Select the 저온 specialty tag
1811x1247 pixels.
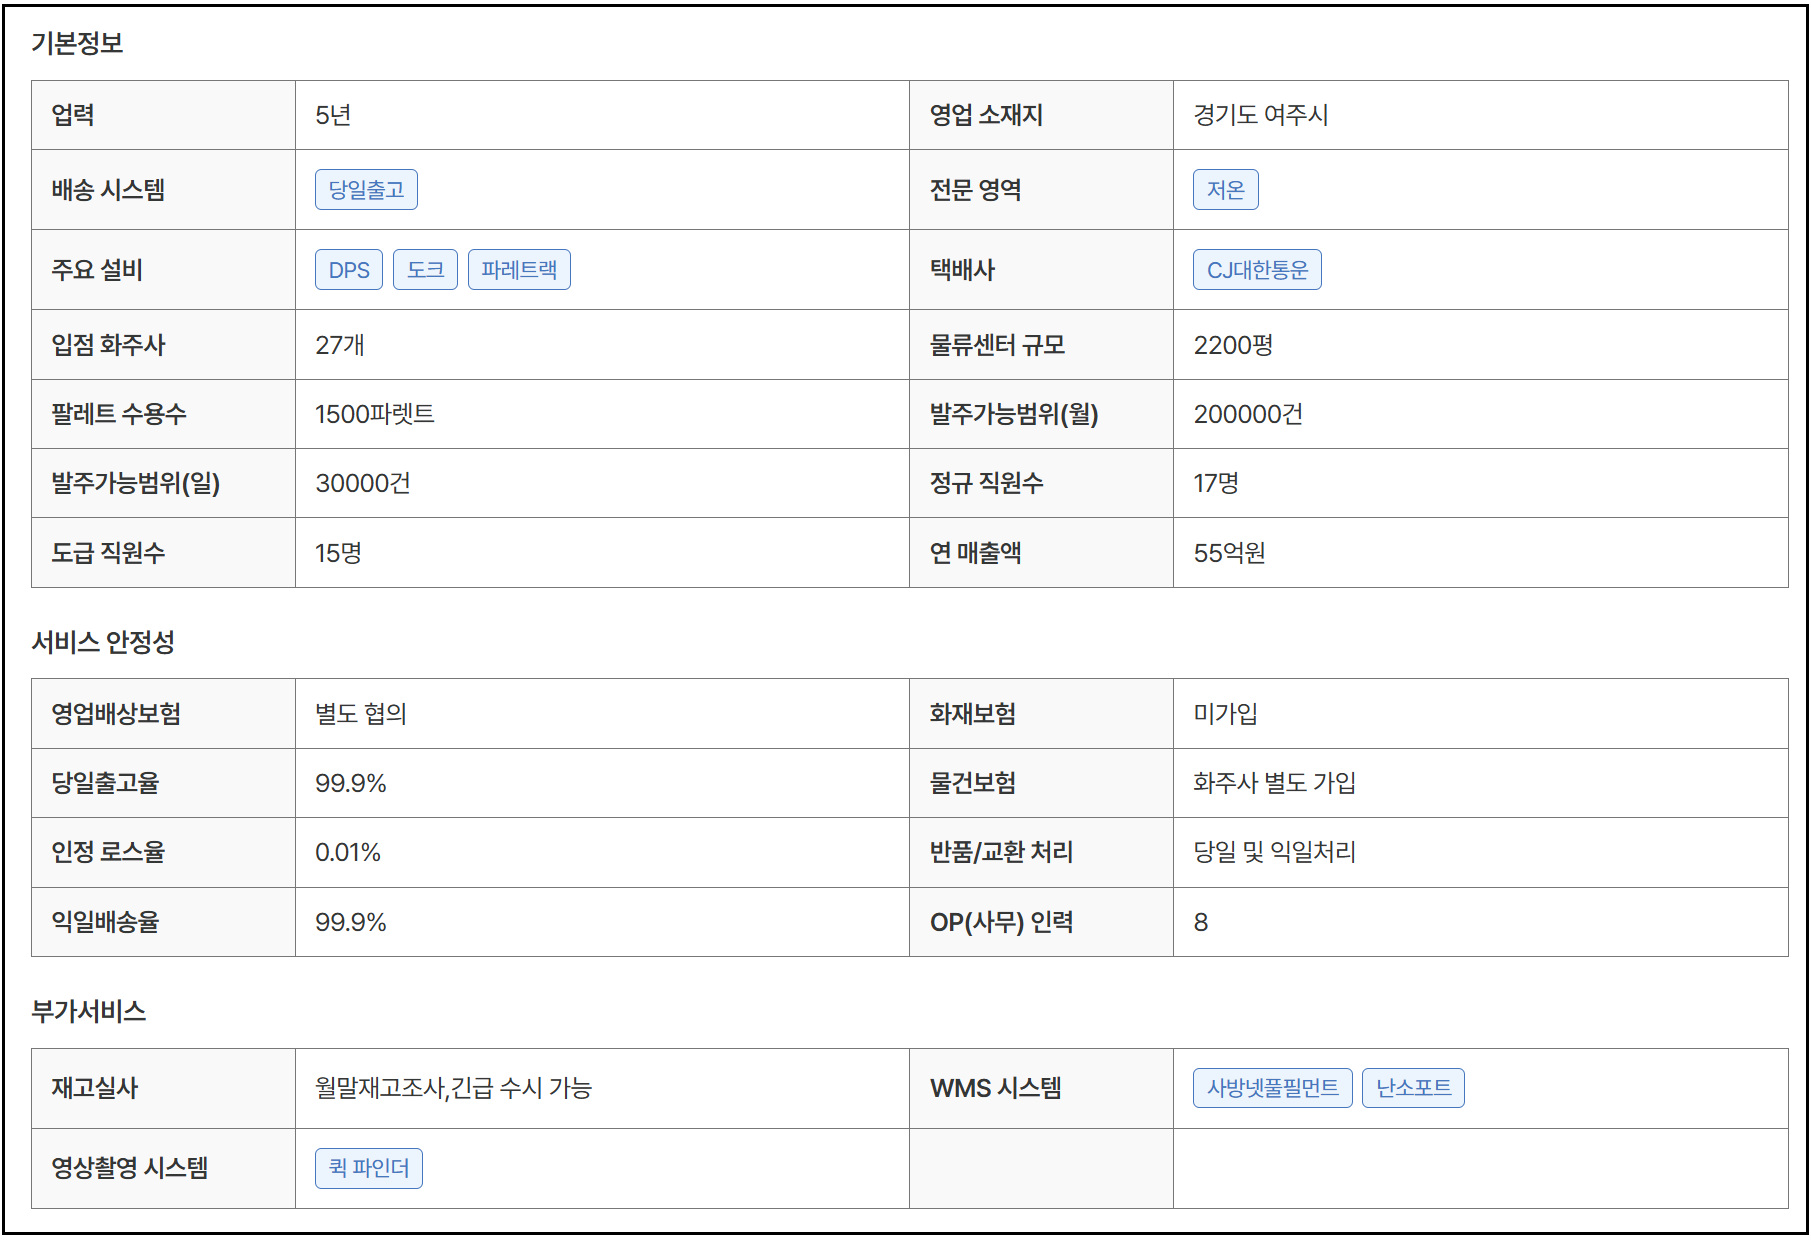coord(1225,190)
